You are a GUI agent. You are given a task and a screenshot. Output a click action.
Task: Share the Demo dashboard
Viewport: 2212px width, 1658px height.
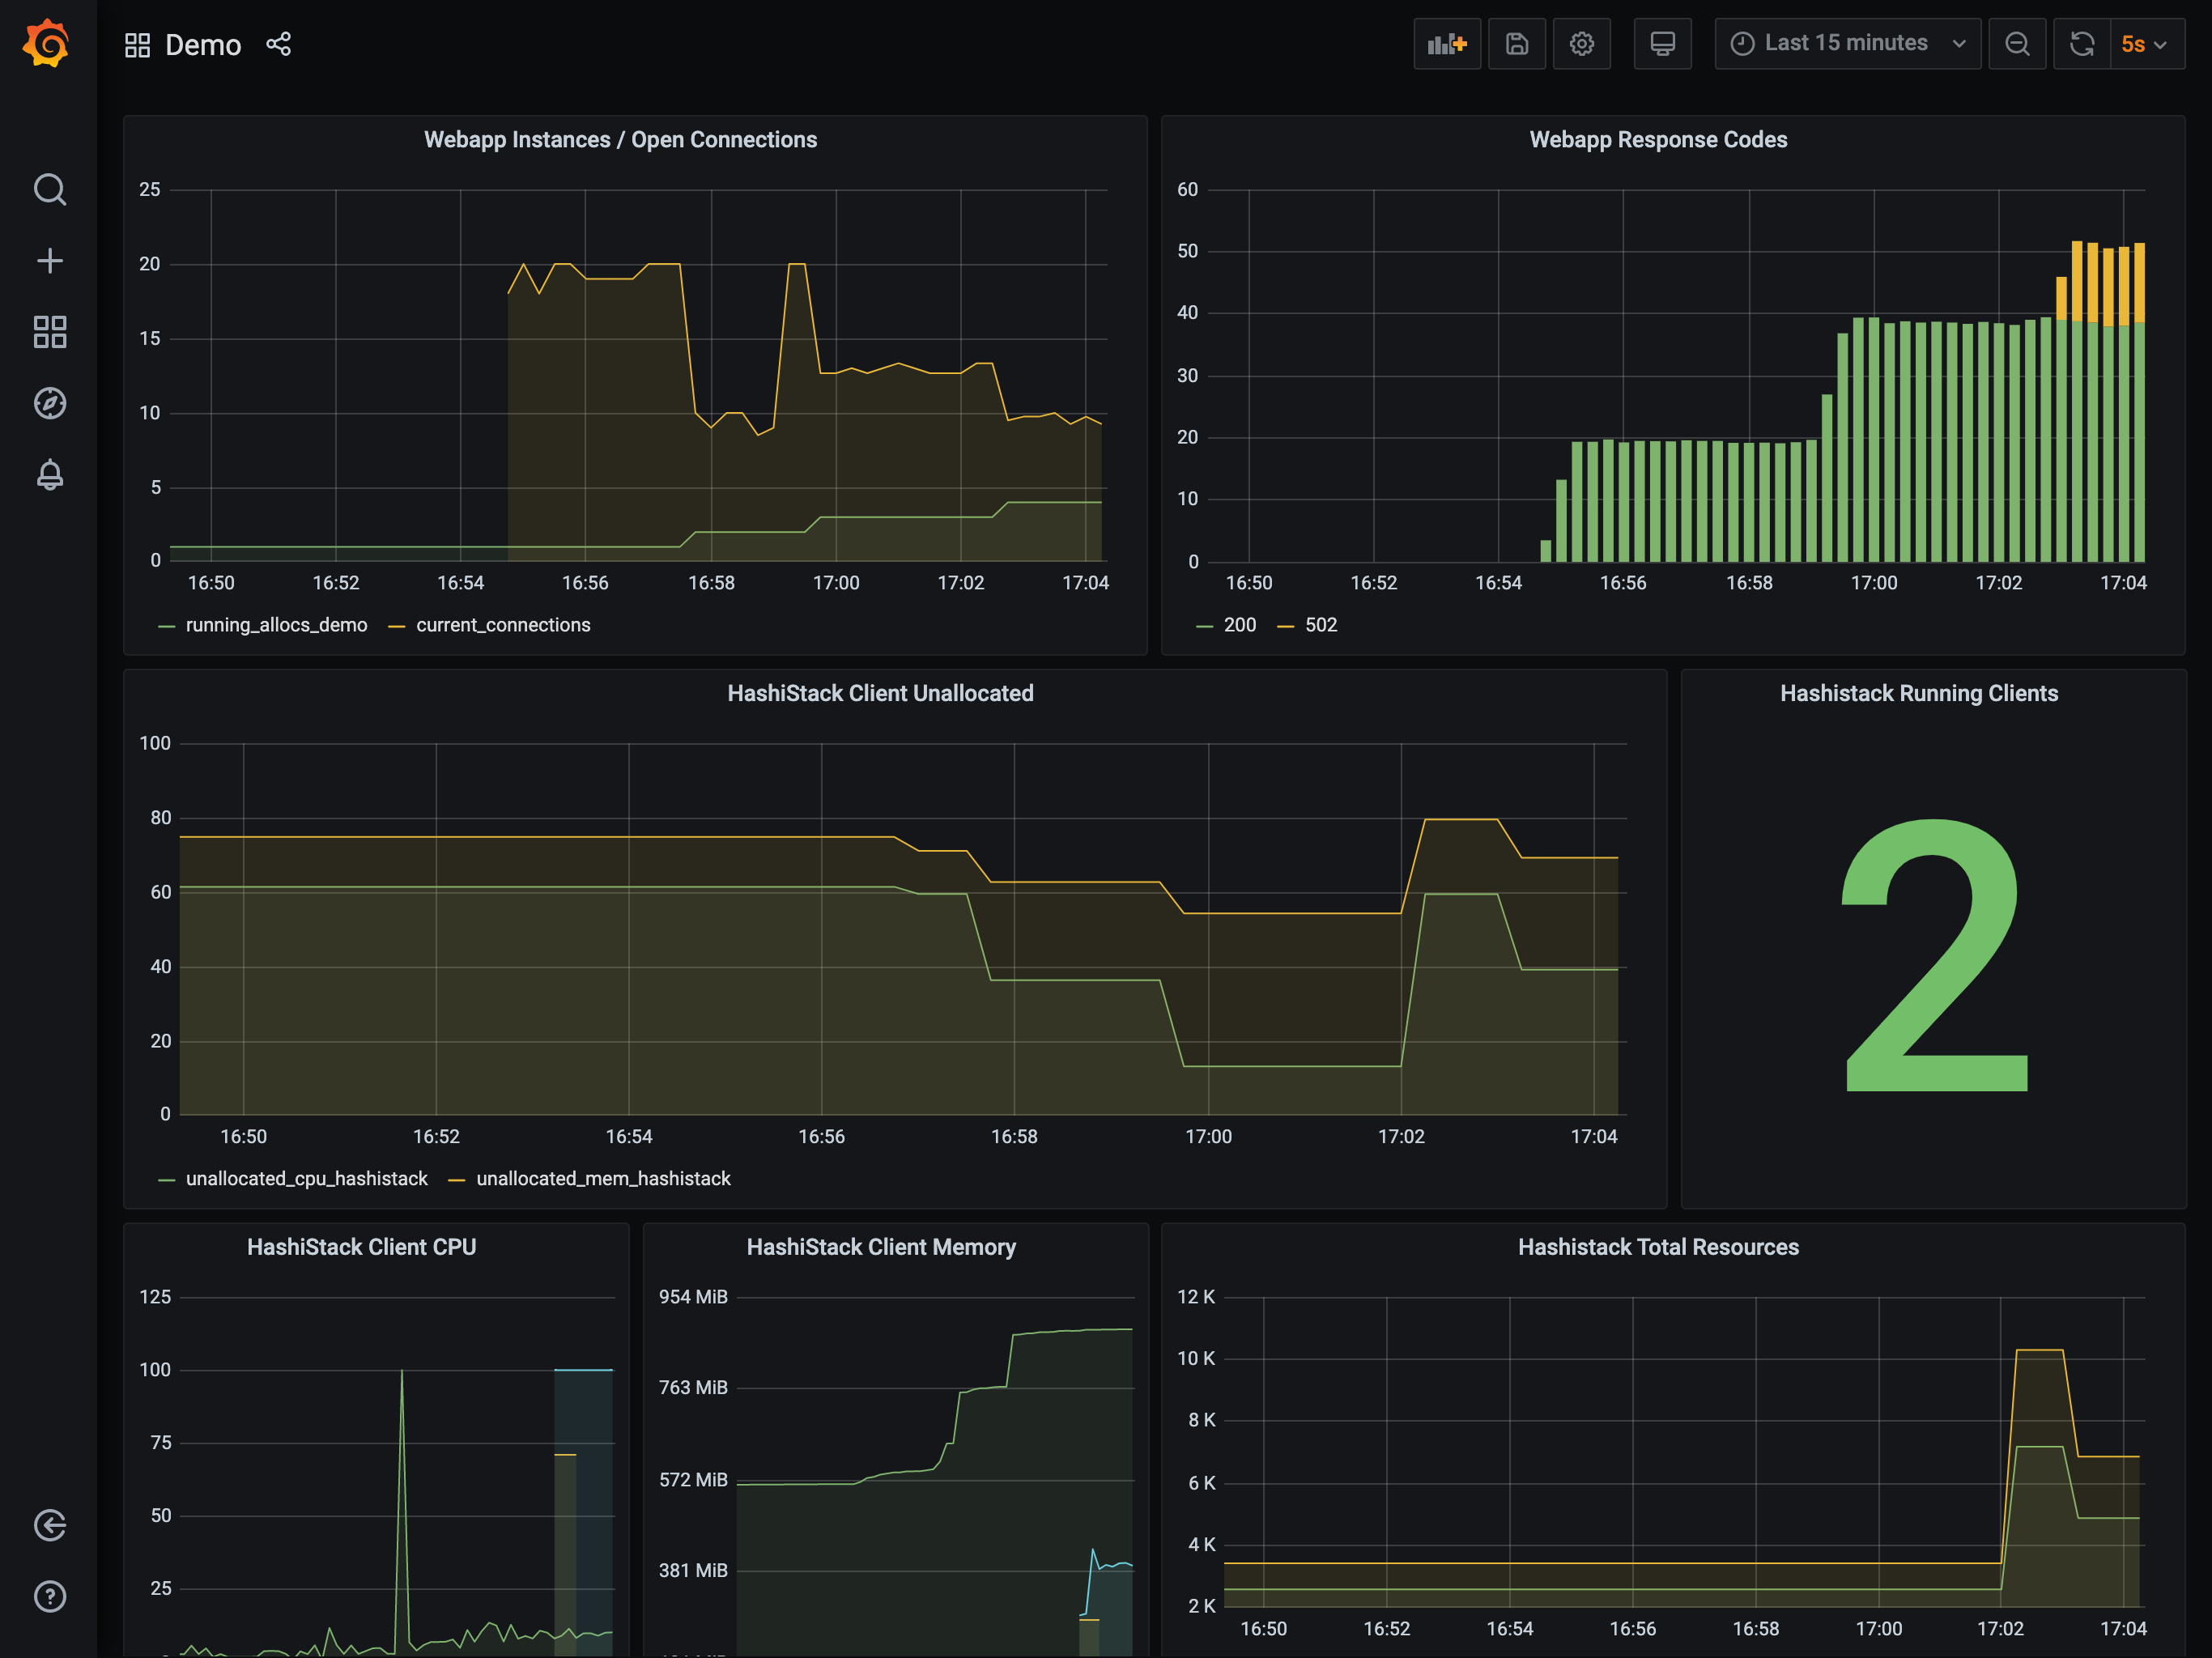point(279,44)
